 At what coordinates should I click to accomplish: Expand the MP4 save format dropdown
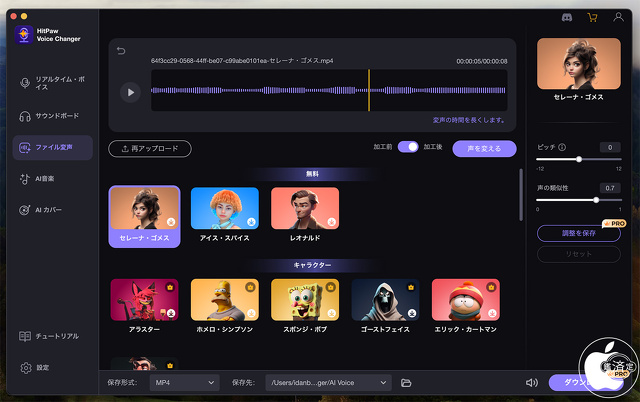point(185,383)
